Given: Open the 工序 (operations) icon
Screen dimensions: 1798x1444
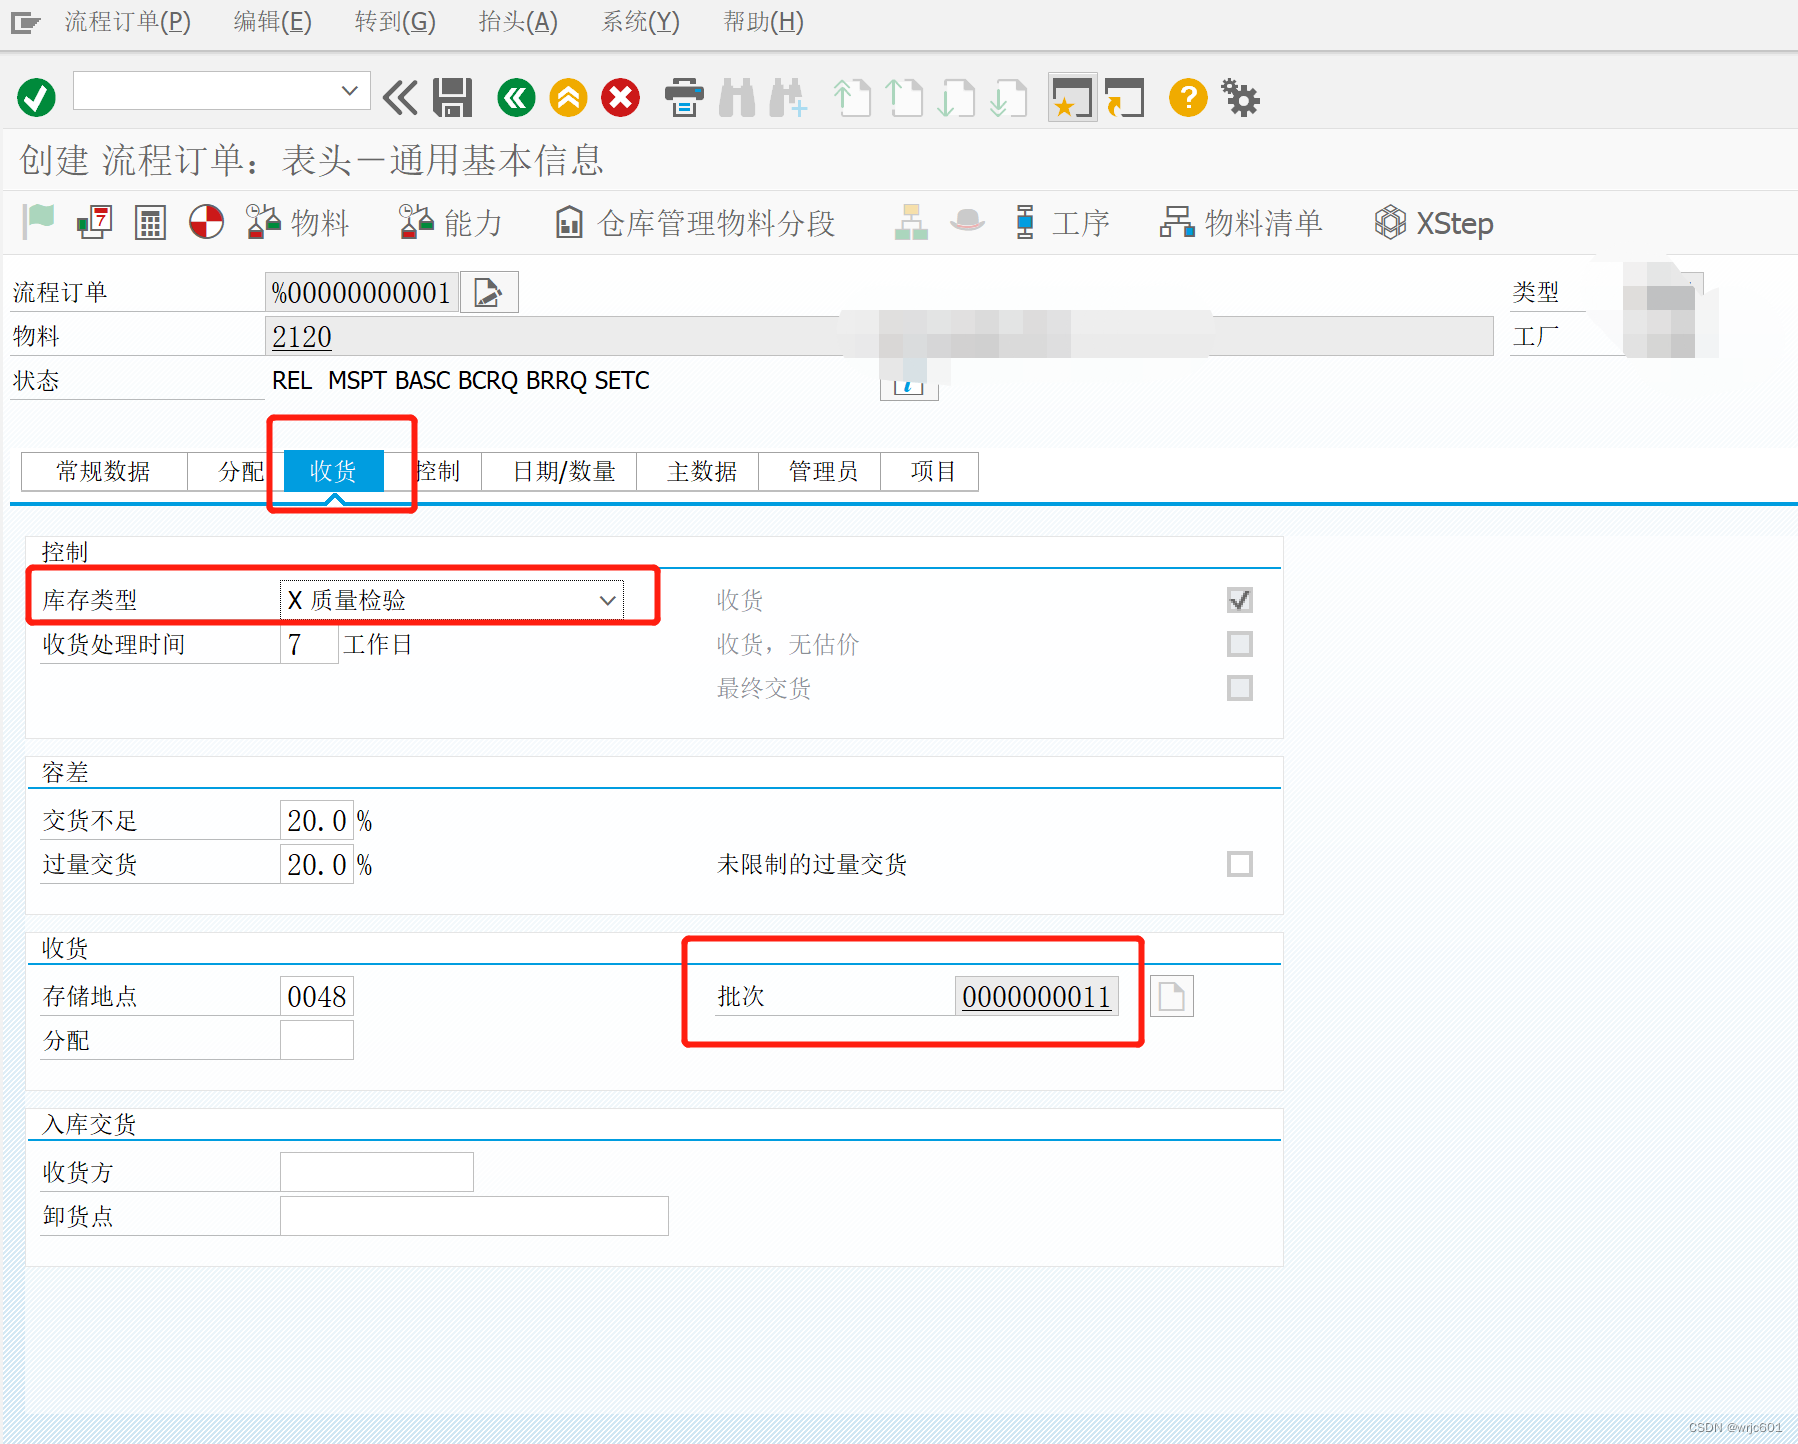Looking at the screenshot, I should (x=1063, y=222).
